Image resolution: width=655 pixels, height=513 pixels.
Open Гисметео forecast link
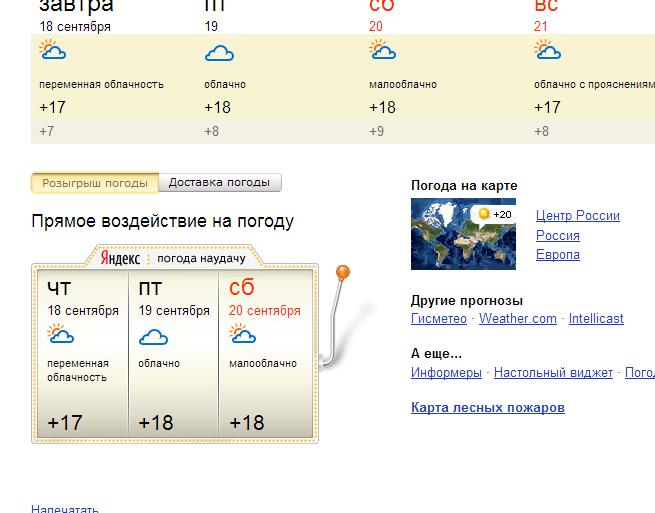439,318
